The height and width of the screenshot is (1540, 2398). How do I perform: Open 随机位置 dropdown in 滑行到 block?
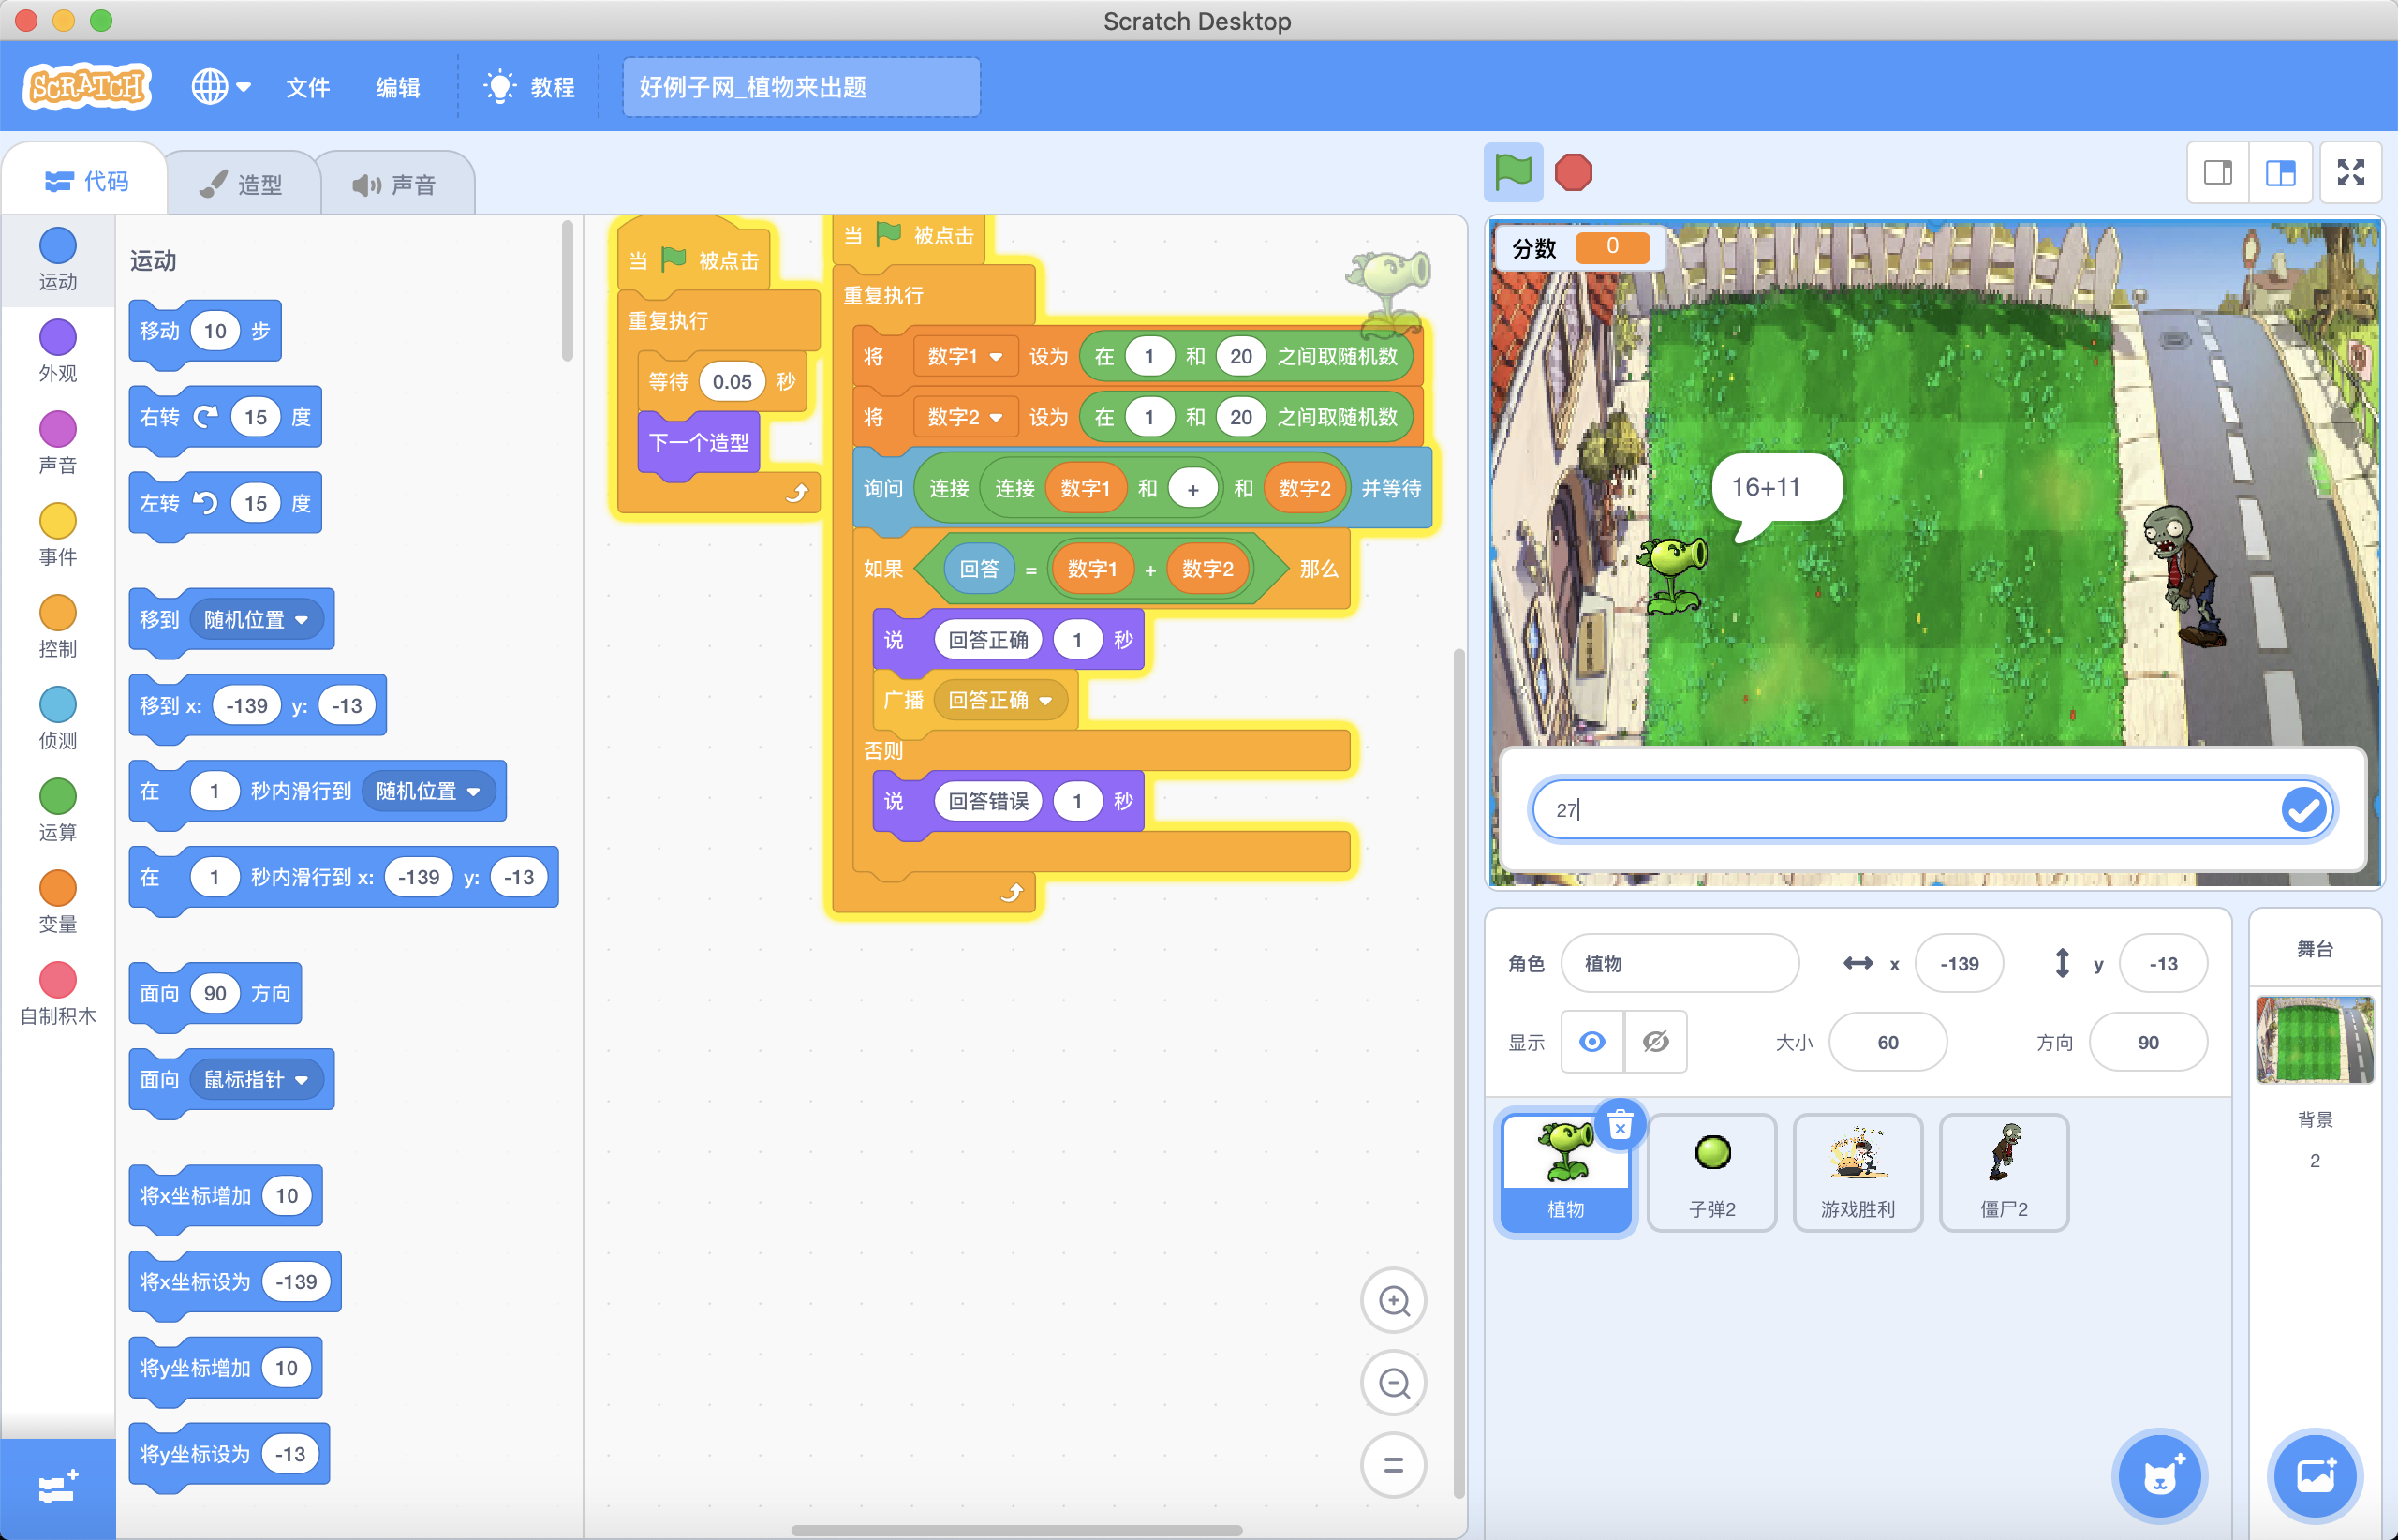point(428,791)
